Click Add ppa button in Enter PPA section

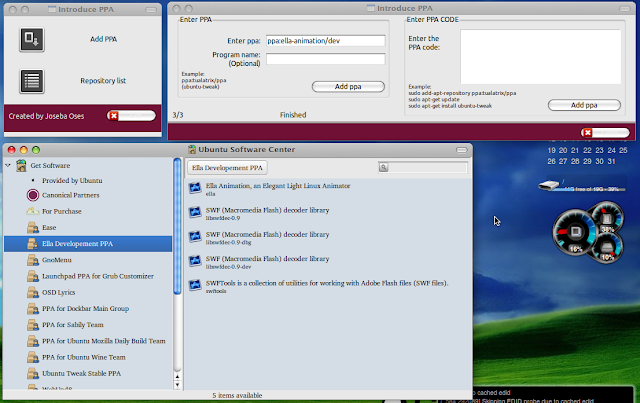tap(348, 87)
